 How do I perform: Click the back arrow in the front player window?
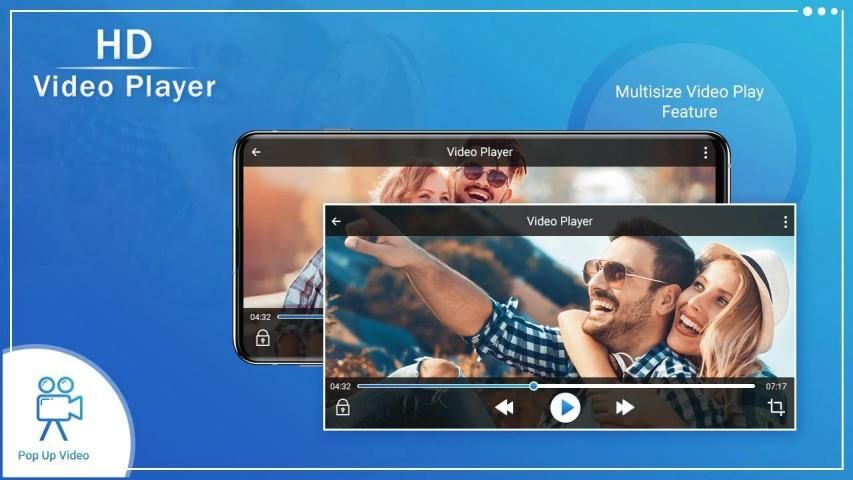pyautogui.click(x=336, y=222)
